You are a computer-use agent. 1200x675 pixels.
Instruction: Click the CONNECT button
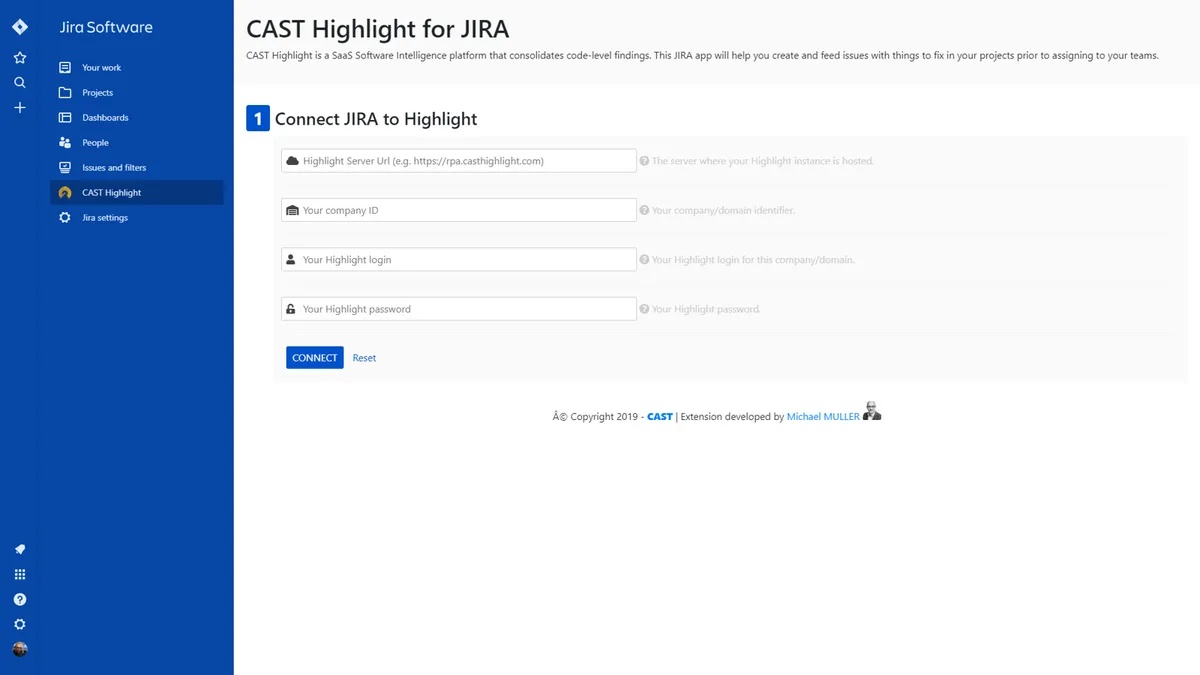click(315, 357)
